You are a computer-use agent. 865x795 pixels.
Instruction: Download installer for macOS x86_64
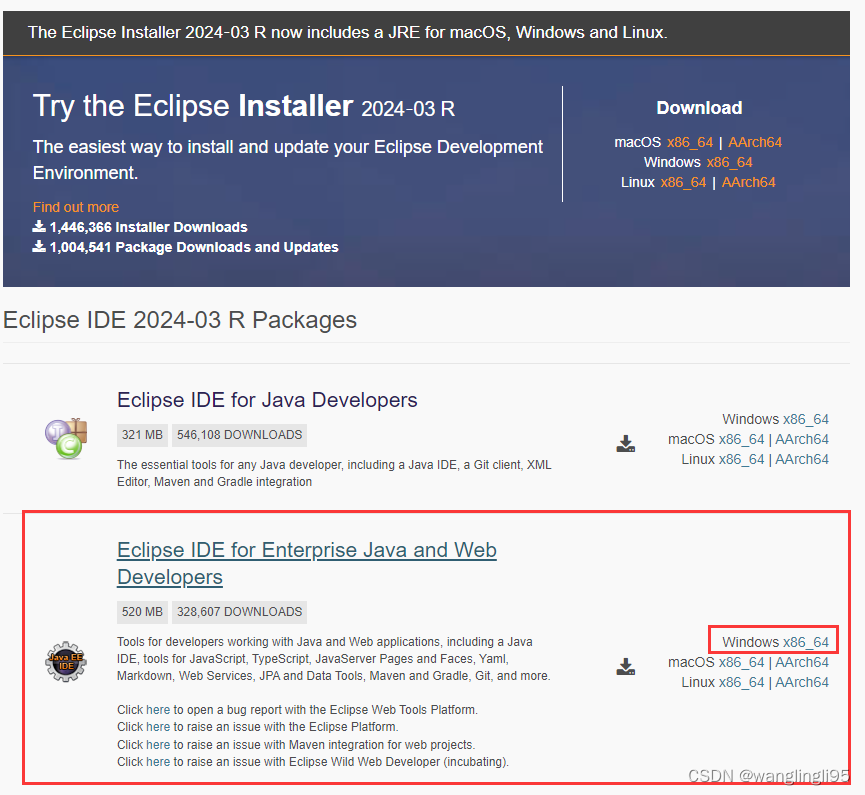click(x=690, y=142)
